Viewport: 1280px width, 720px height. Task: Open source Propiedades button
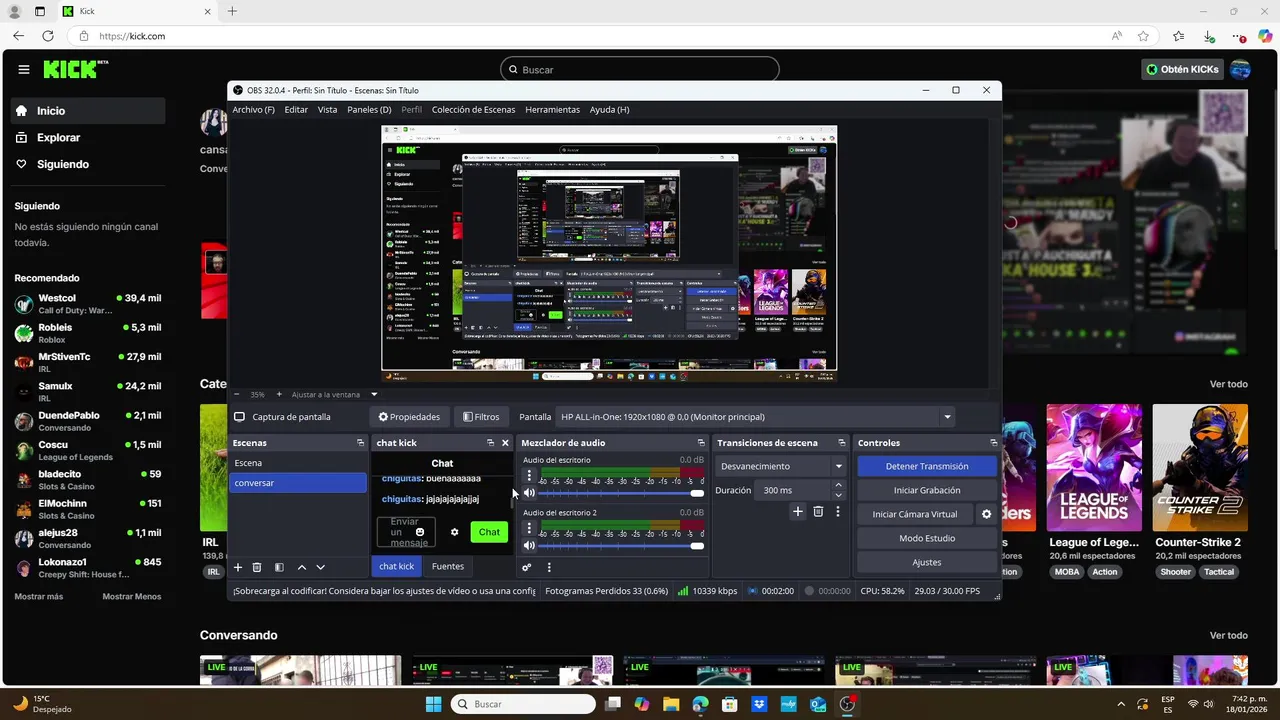coord(409,417)
